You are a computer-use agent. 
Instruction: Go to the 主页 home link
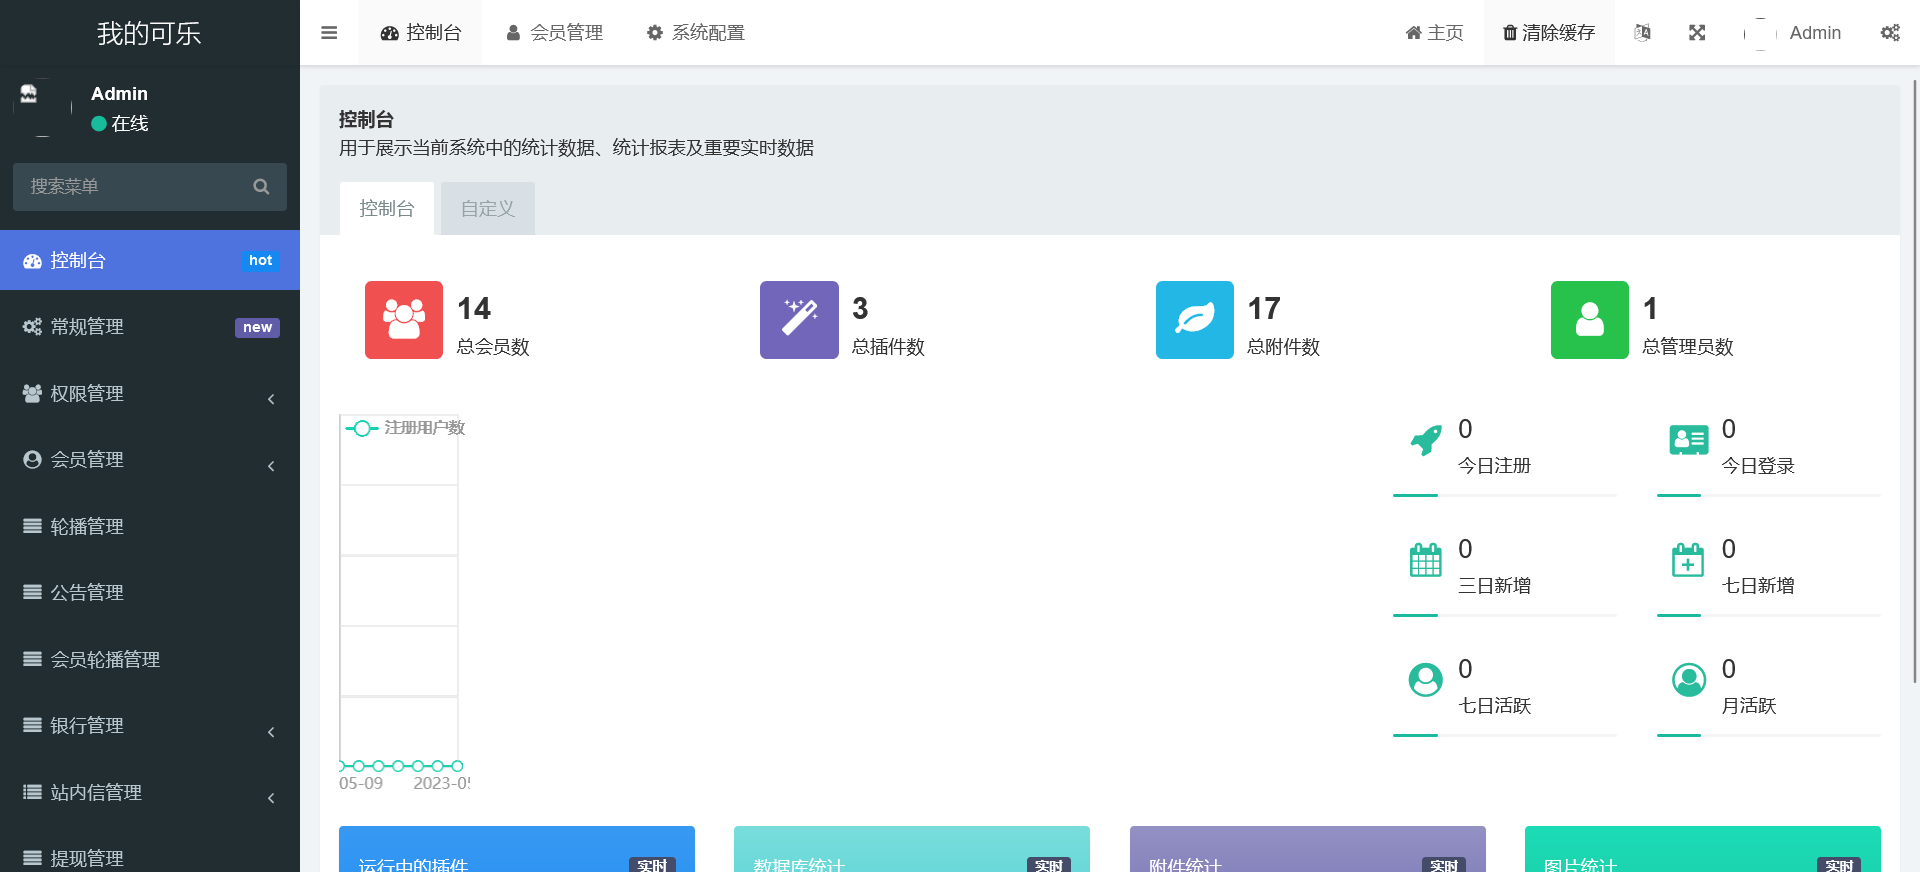coord(1434,33)
